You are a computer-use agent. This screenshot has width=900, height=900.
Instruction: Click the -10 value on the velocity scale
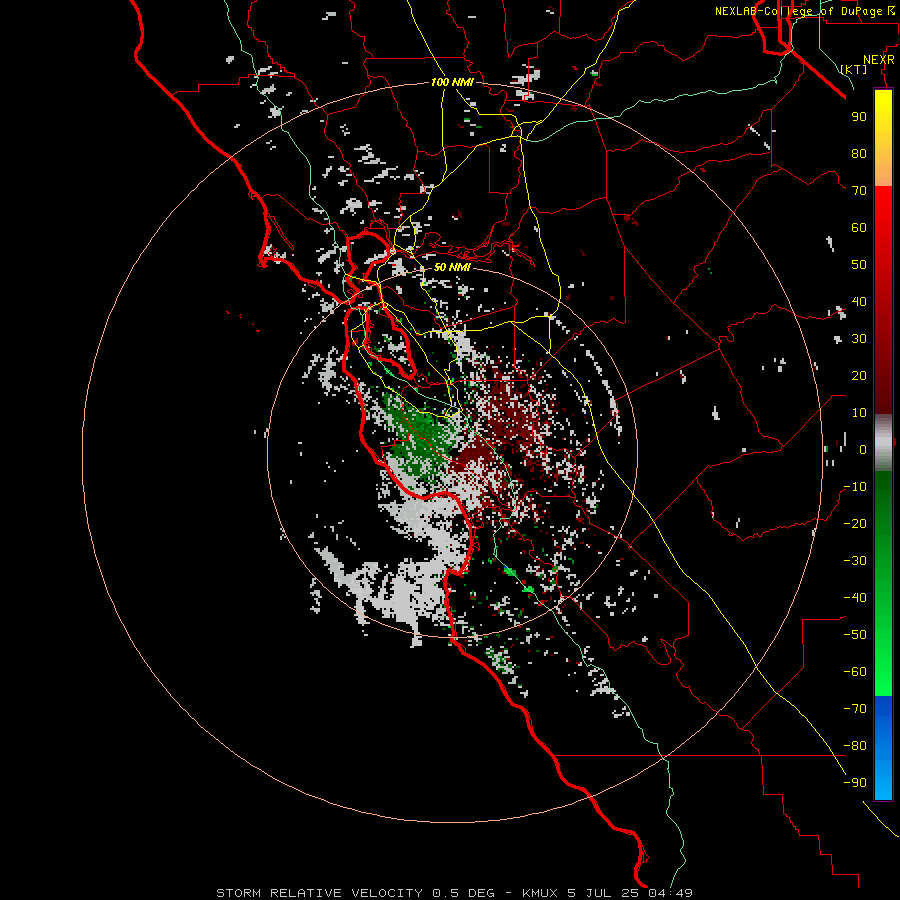[855, 487]
